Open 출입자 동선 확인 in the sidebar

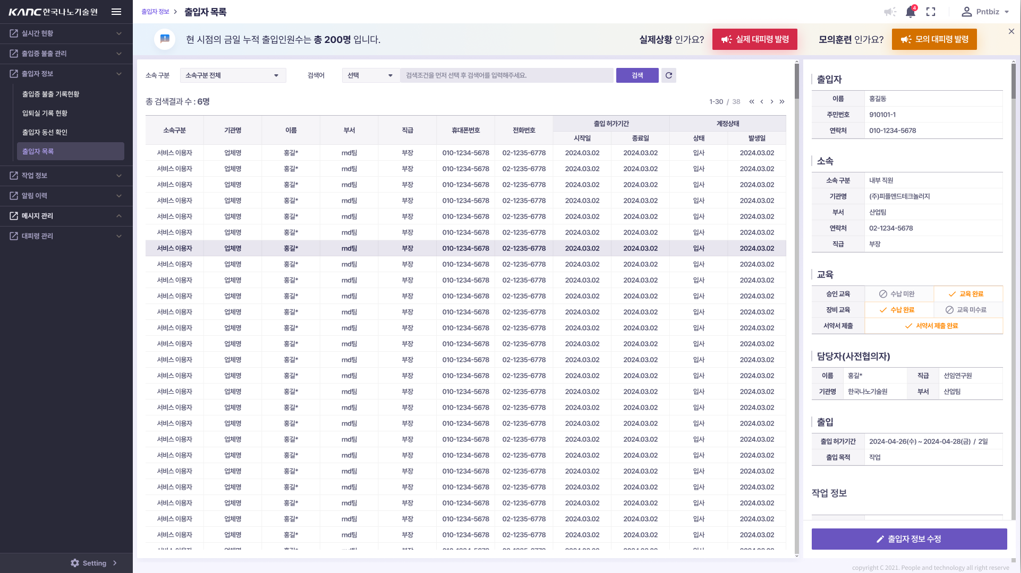pyautogui.click(x=45, y=132)
